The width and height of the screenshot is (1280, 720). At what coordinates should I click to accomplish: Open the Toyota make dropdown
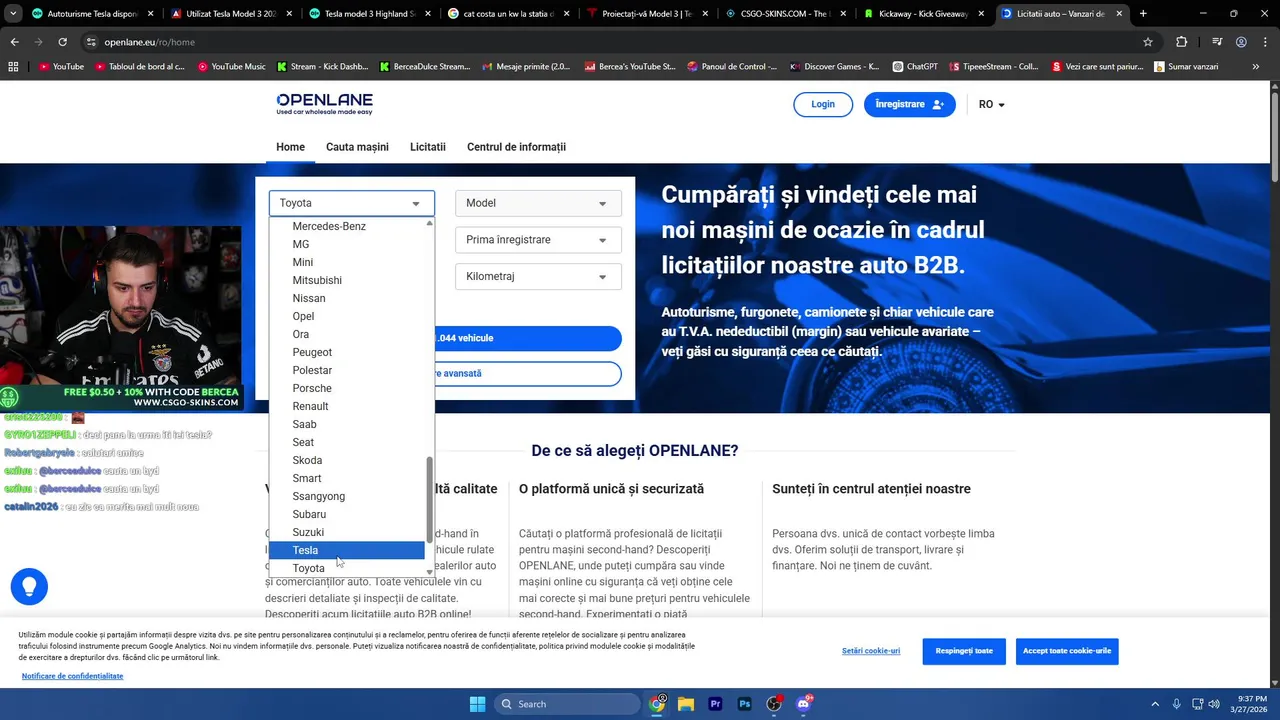coord(351,203)
